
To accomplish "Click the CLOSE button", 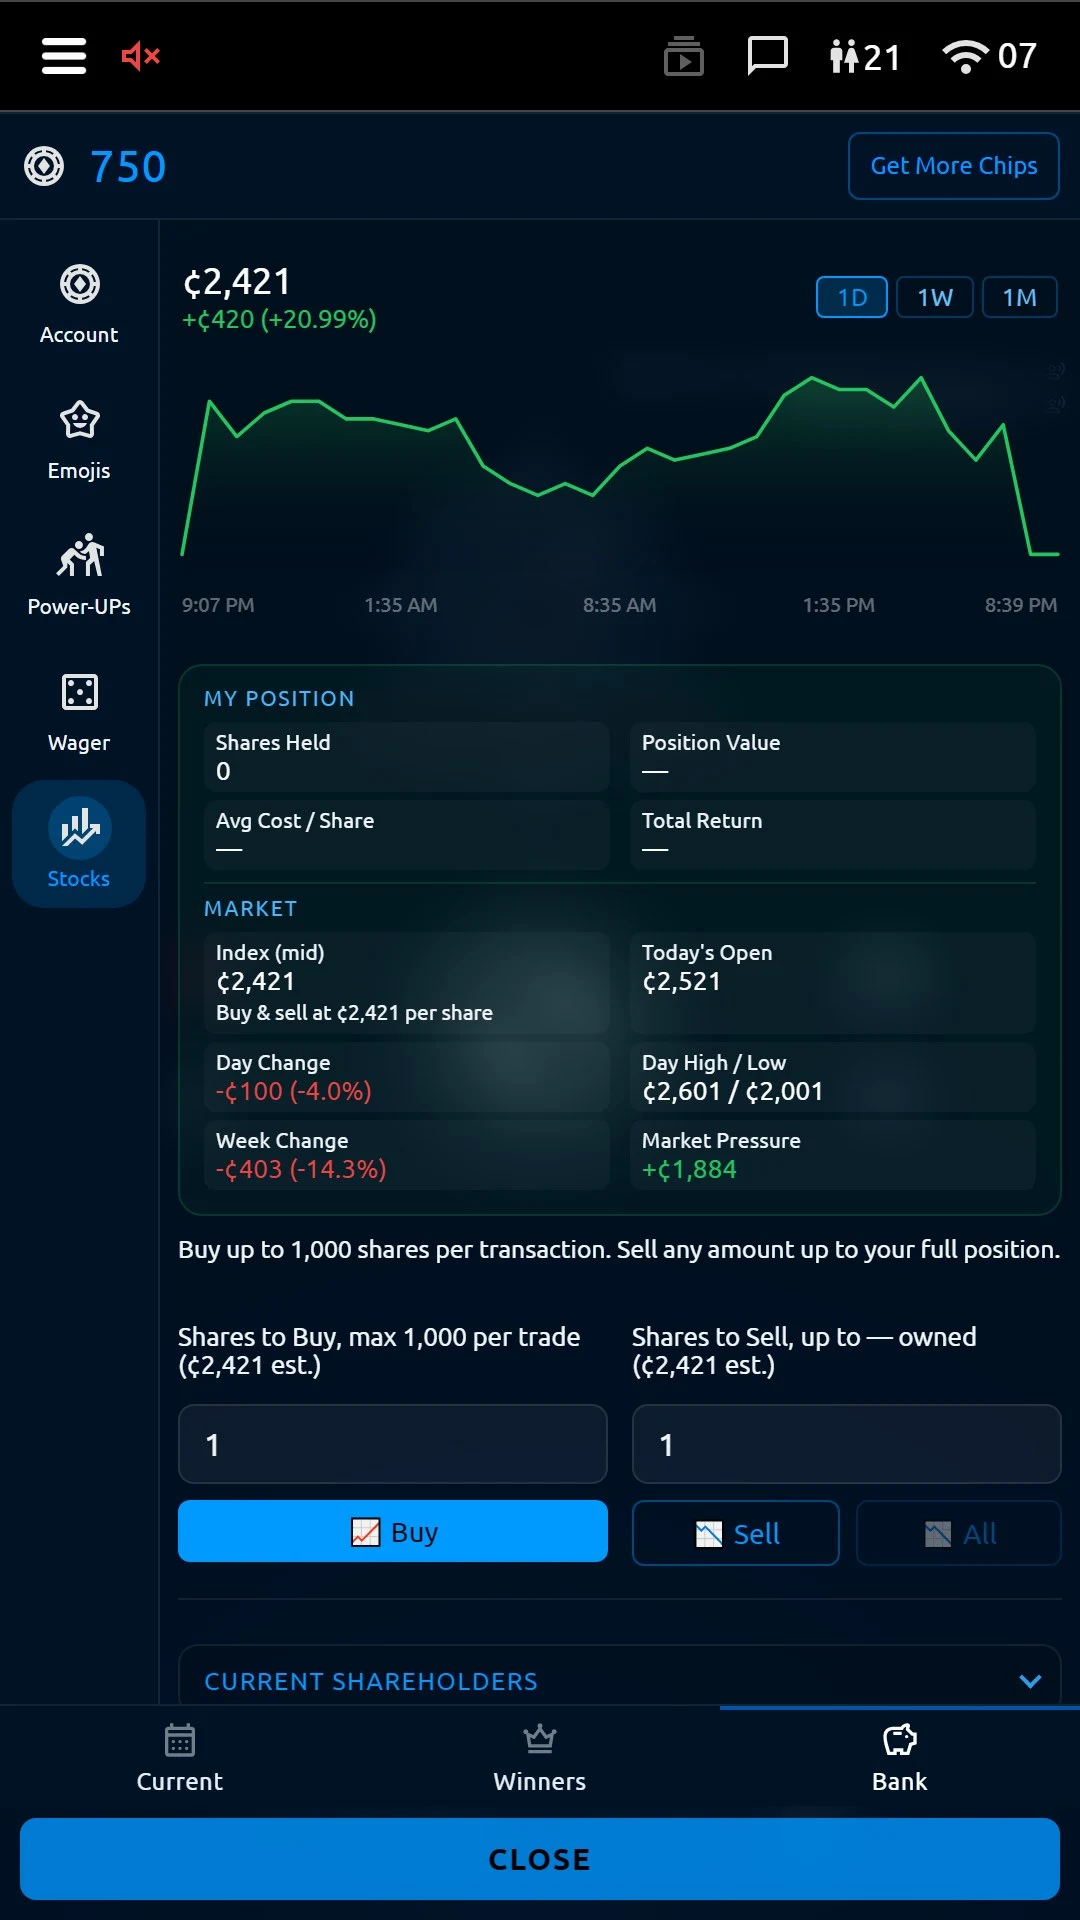I will (540, 1859).
